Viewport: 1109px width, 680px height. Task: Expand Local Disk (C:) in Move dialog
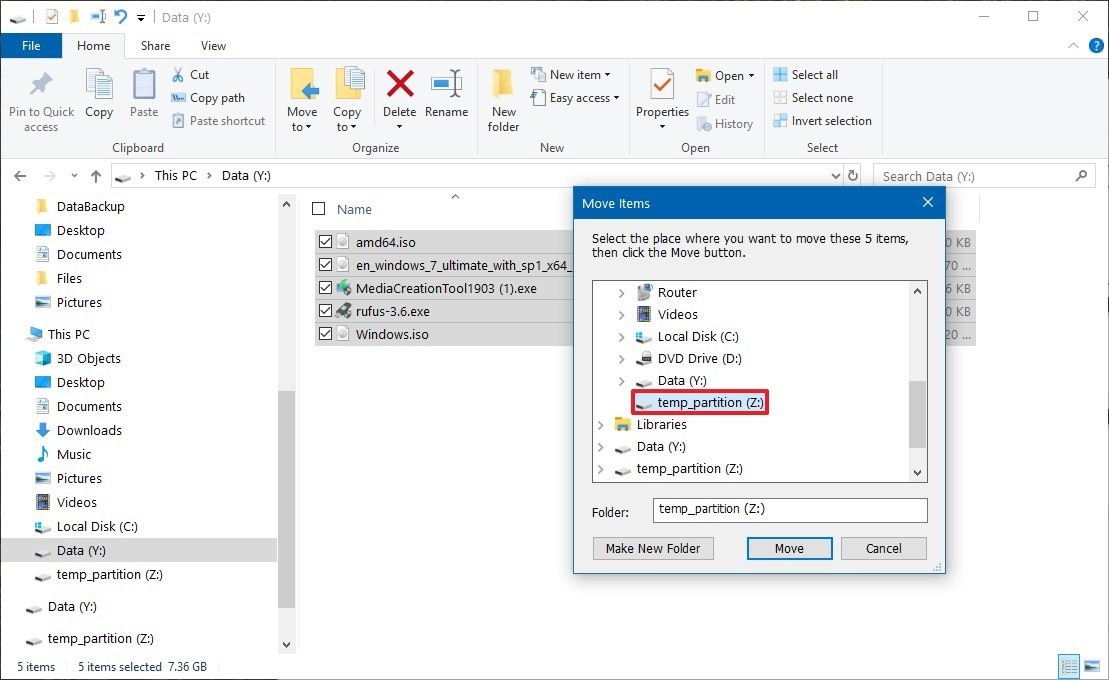tap(621, 337)
